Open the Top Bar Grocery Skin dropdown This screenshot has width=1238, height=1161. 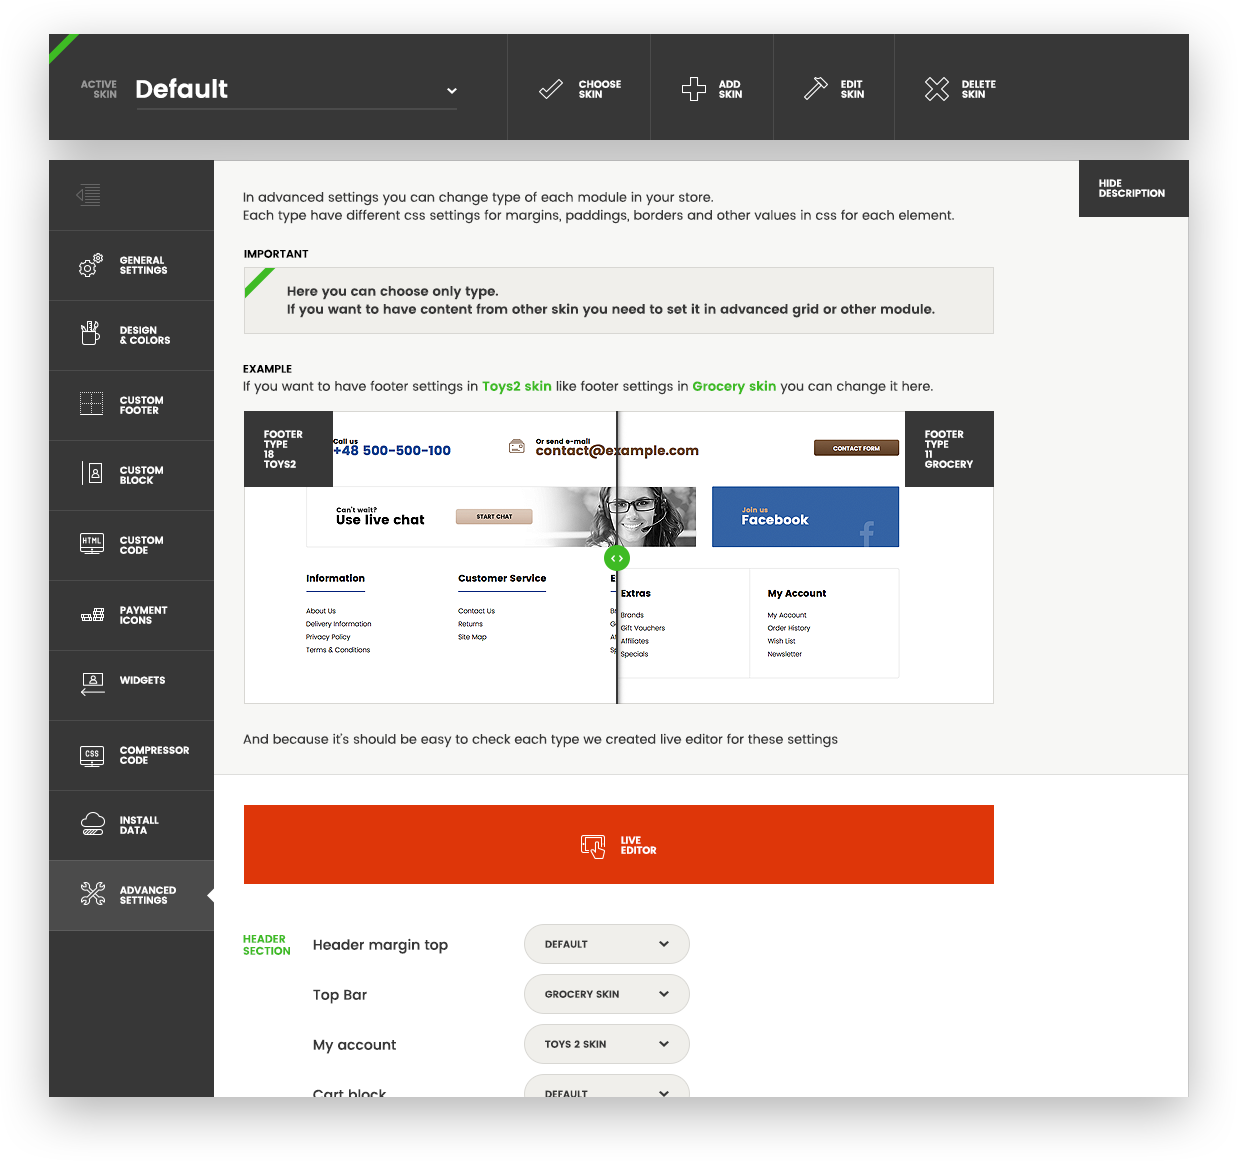[x=606, y=994]
